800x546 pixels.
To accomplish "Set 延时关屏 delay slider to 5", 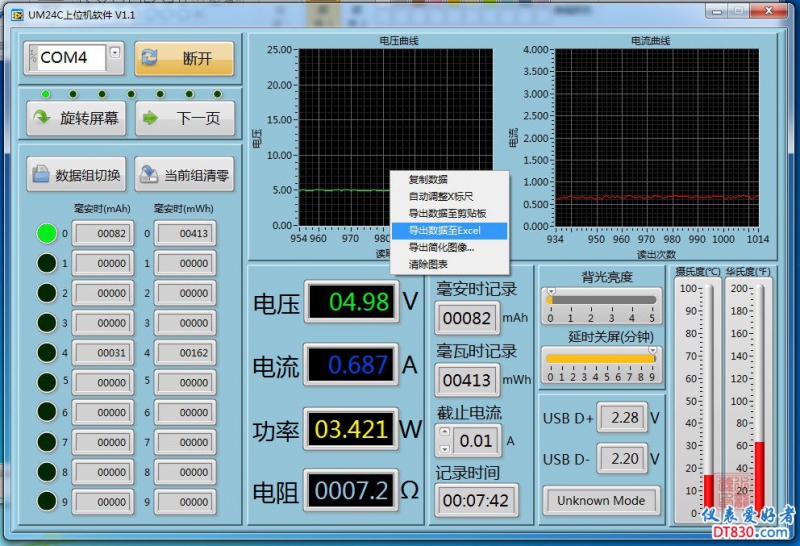I will click(x=607, y=357).
